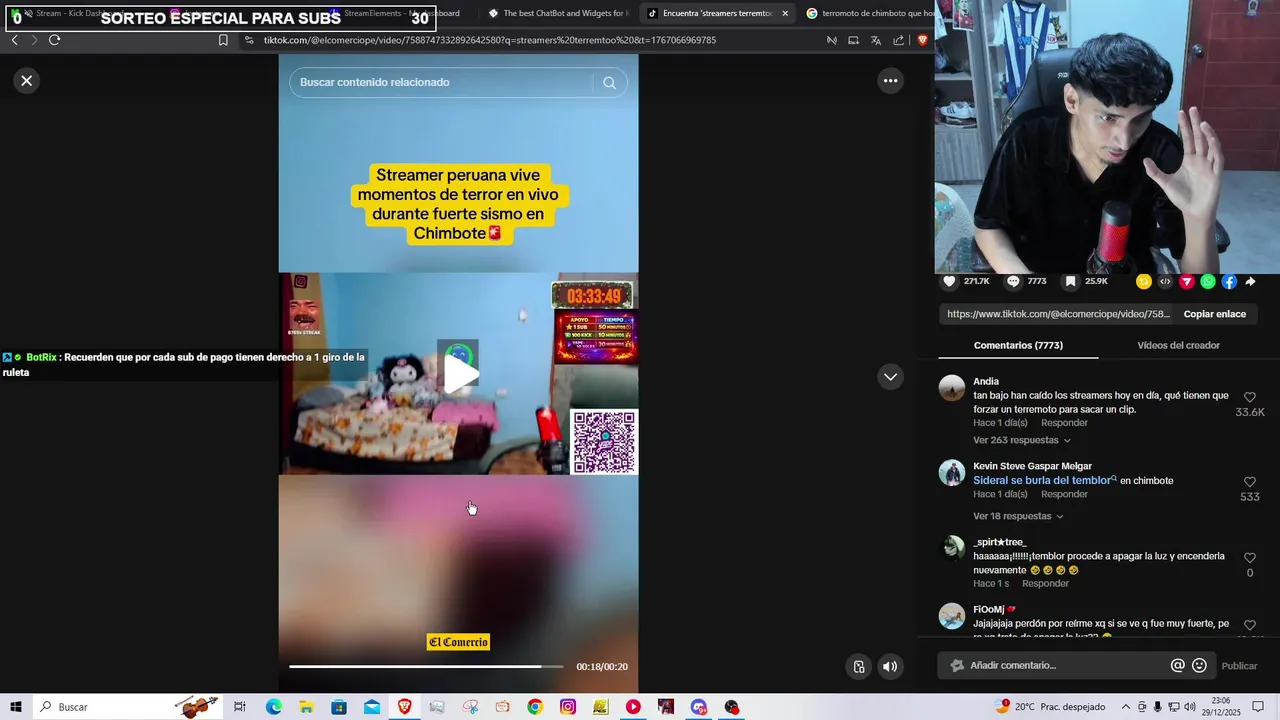Open Brave browser from taskbar
Image resolution: width=1280 pixels, height=720 pixels.
coord(404,707)
